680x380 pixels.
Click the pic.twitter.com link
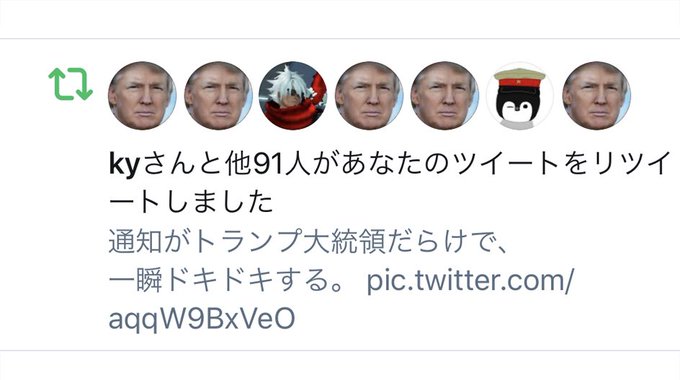click(470, 280)
